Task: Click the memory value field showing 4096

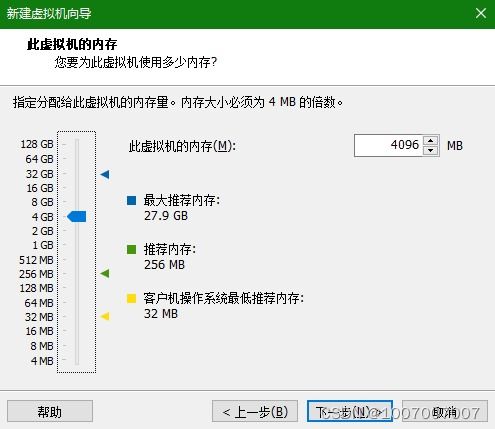Action: [x=388, y=145]
